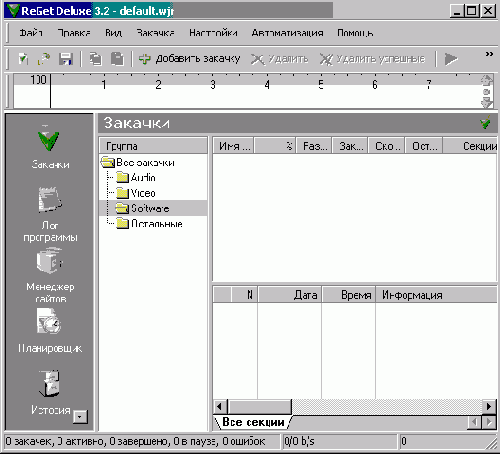
Task: Open the Правка menu
Action: point(74,33)
